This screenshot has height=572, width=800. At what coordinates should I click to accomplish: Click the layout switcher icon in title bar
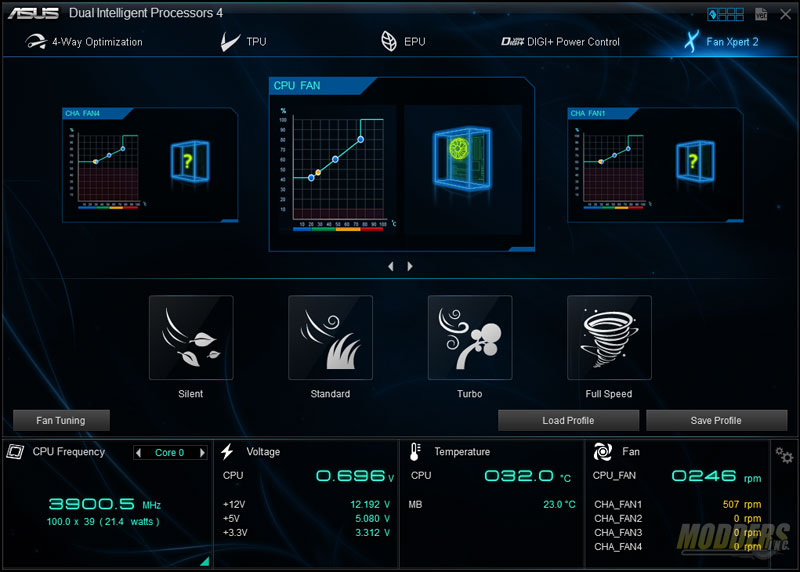coord(726,14)
